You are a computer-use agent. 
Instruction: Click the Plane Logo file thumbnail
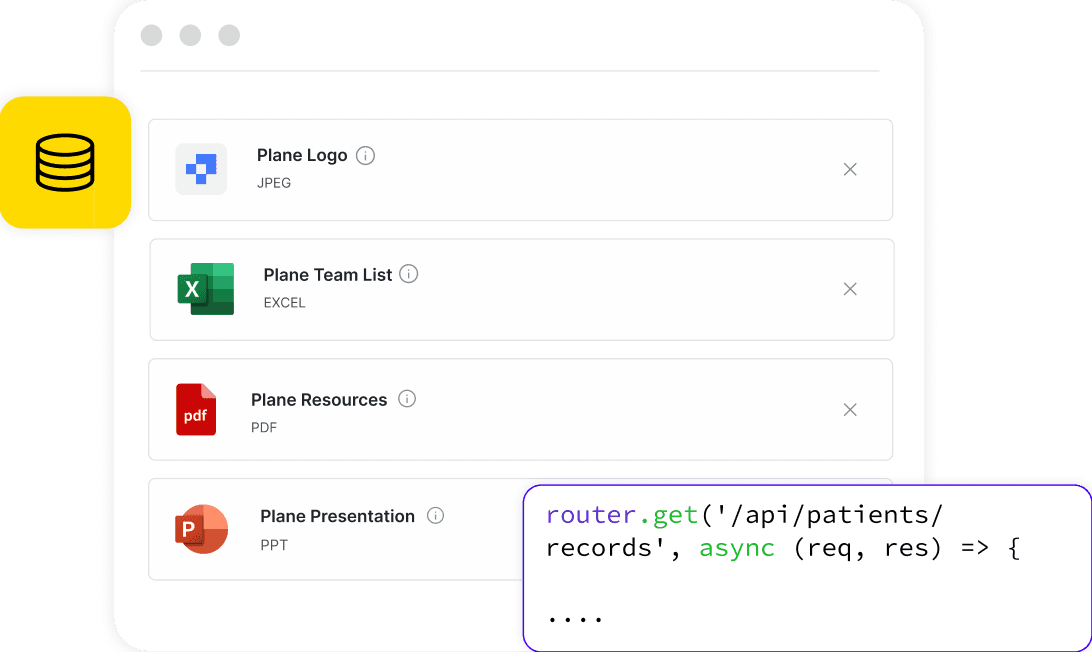[201, 169]
